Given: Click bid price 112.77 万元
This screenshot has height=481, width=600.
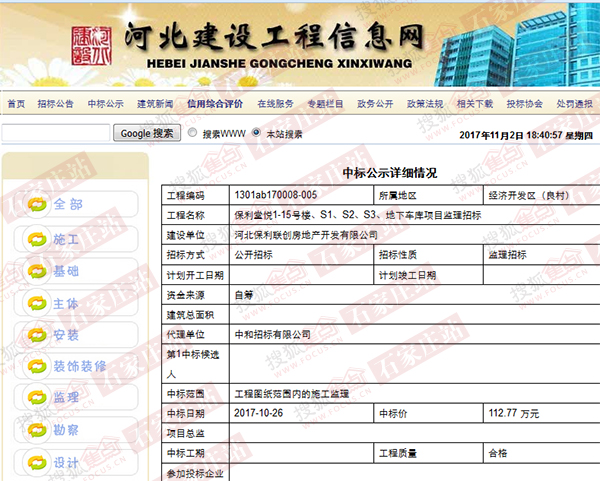Looking at the screenshot, I should click(x=514, y=413).
